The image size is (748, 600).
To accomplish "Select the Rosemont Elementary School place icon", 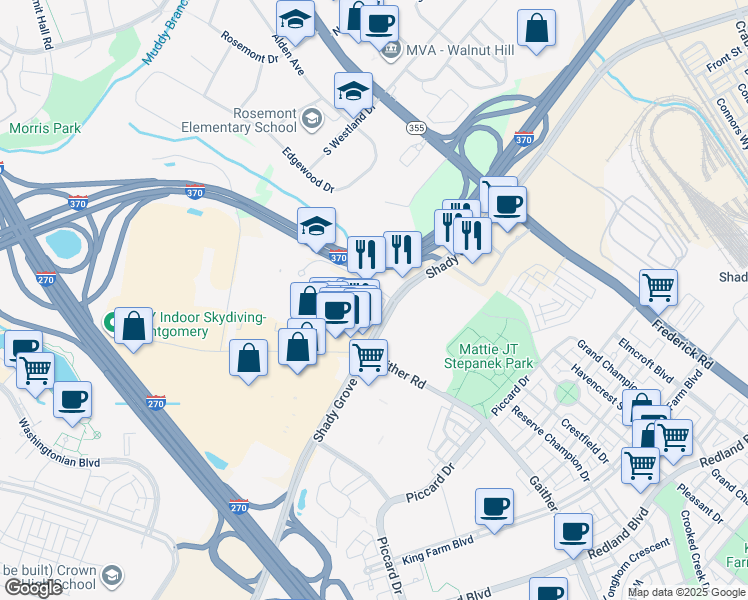I will pyautogui.click(x=312, y=119).
